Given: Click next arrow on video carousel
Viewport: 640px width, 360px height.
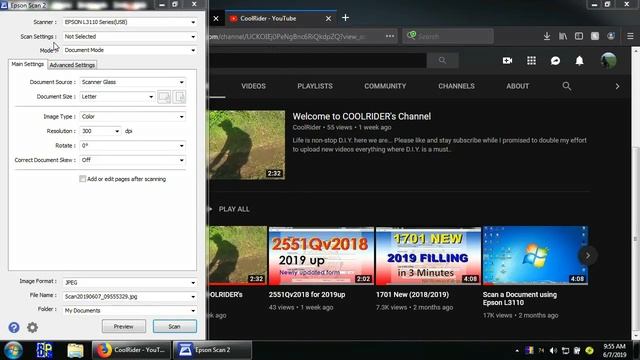Looking at the screenshot, I should (x=588, y=256).
